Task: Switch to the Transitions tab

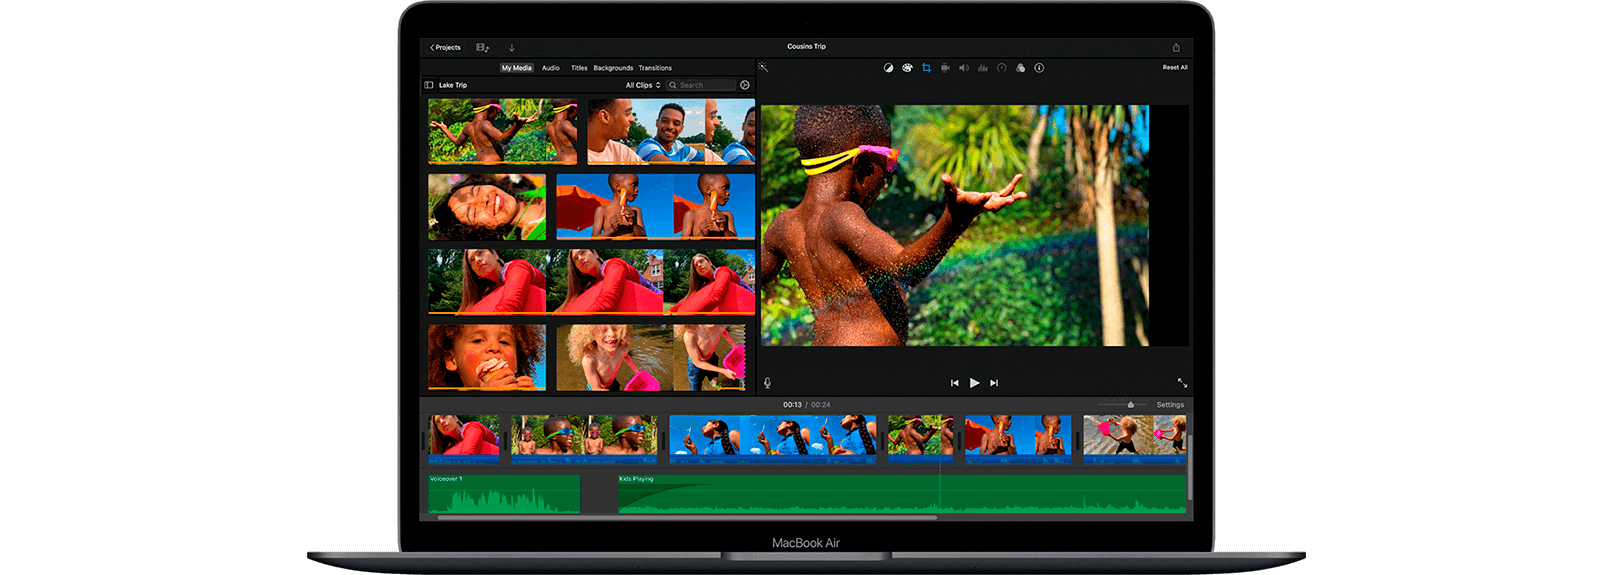Action: tap(655, 68)
